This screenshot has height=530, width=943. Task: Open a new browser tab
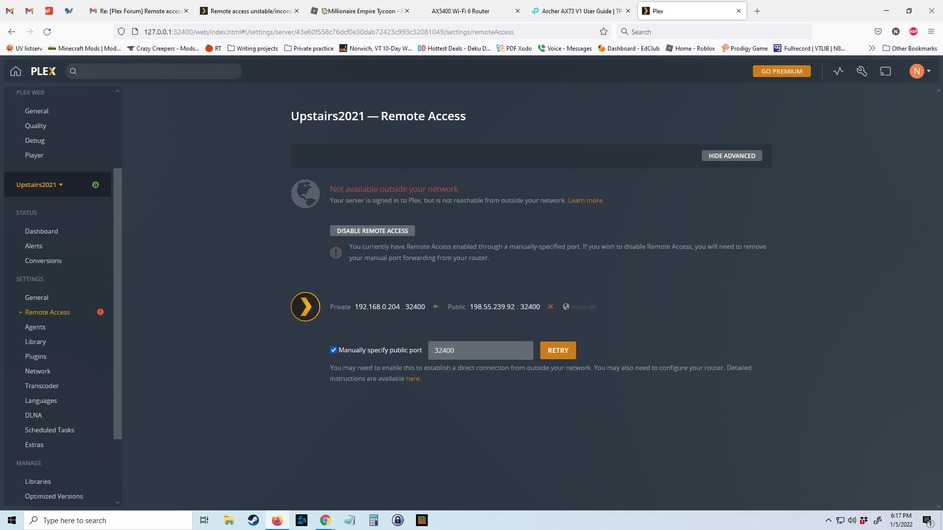[757, 11]
